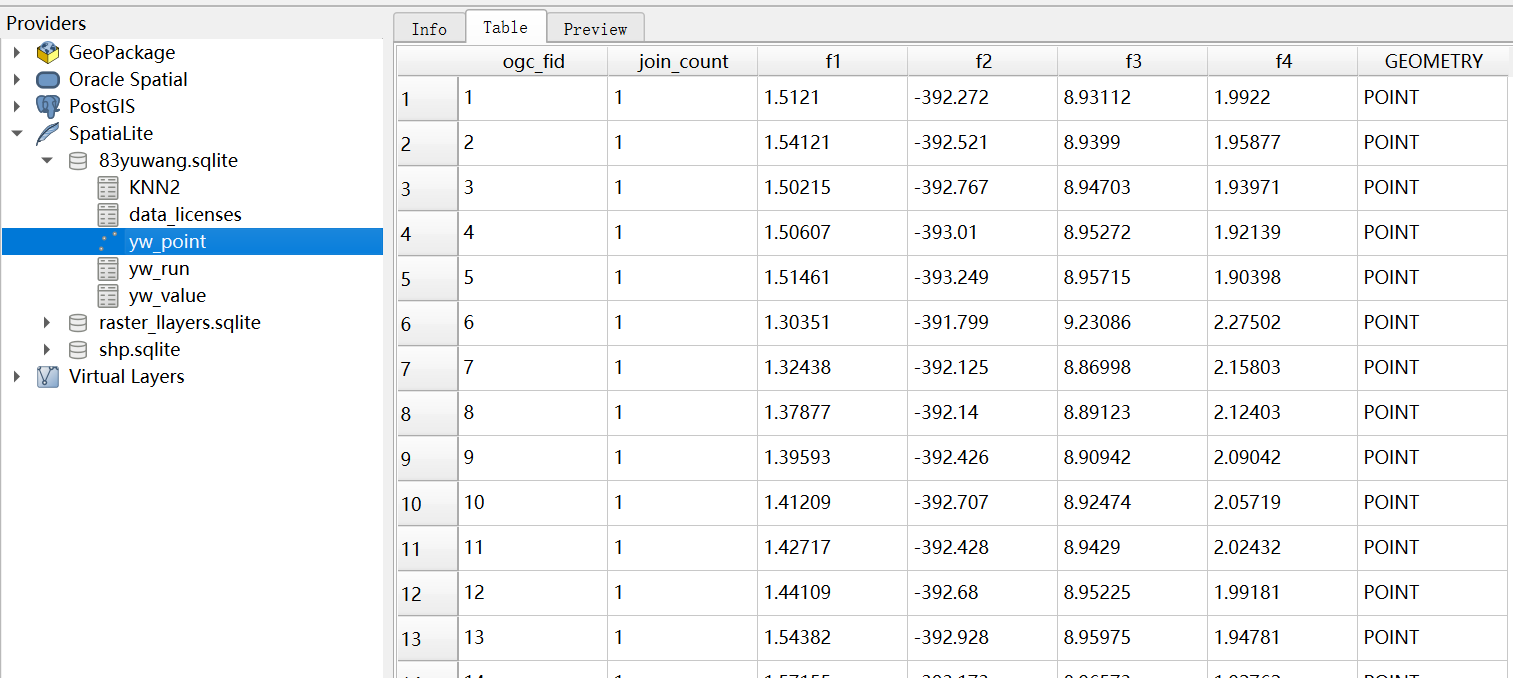This screenshot has height=678, width=1513.
Task: Click the SpatiaLite feather icon
Action: tap(47, 134)
